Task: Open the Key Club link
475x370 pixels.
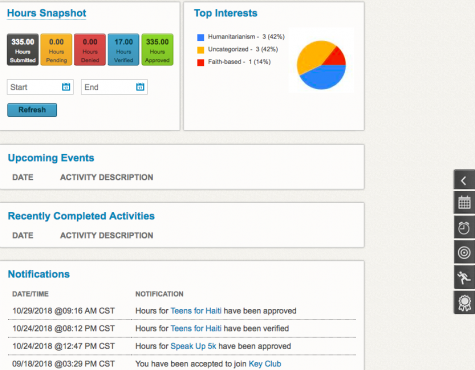Action: coord(265,364)
